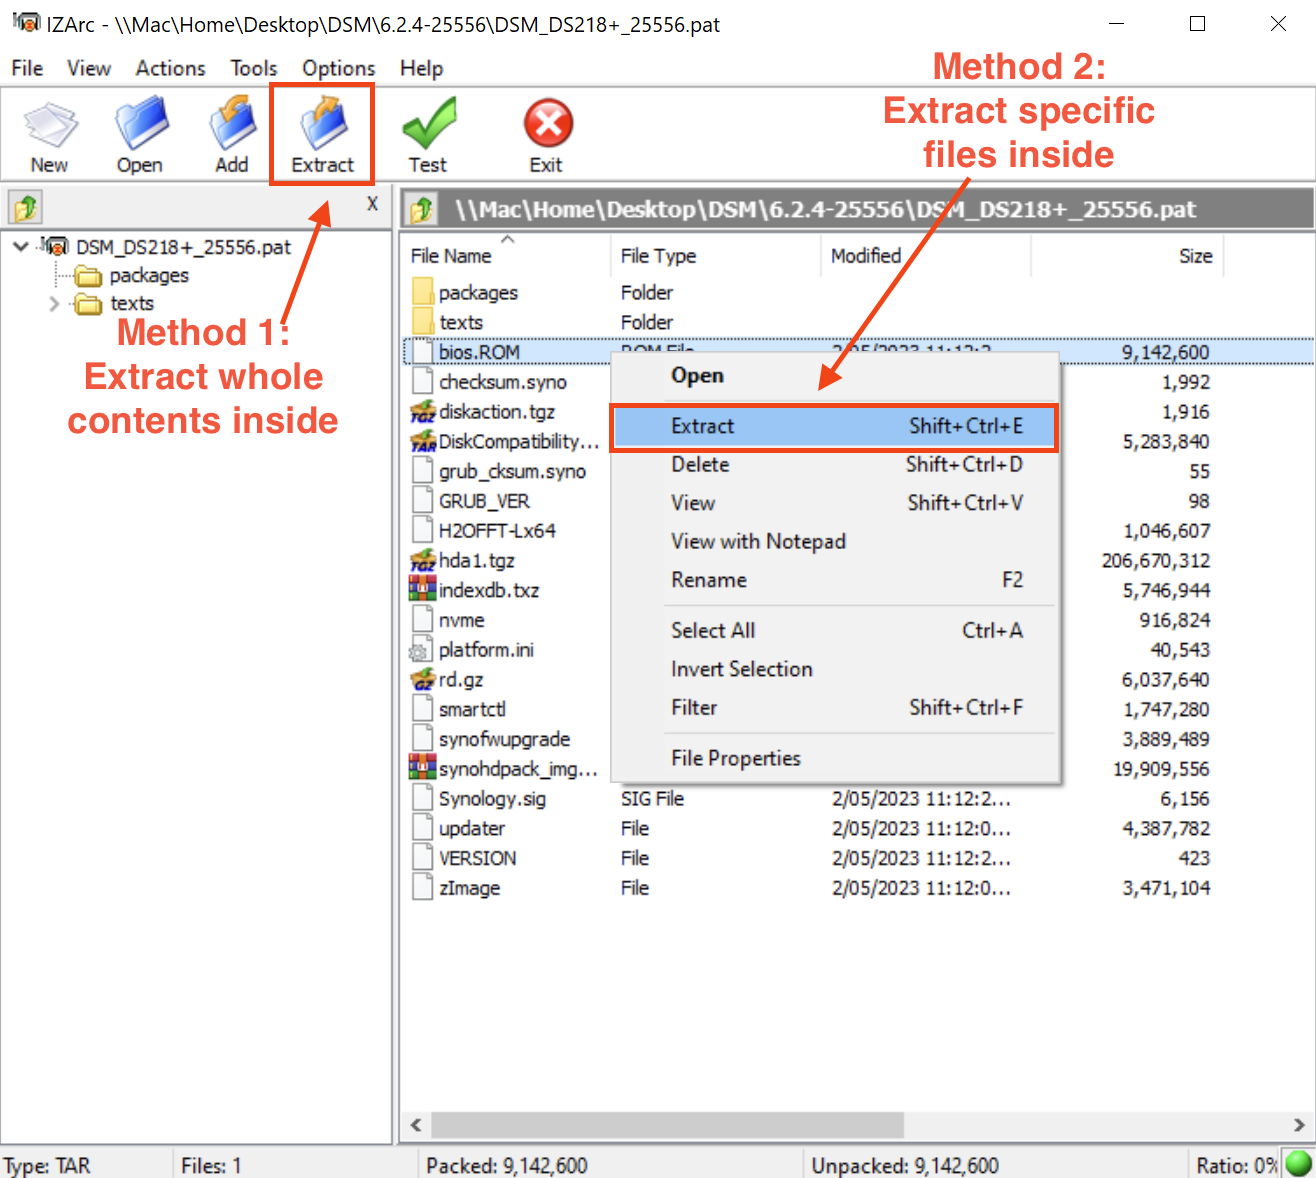The height and width of the screenshot is (1178, 1316).
Task: Choose Select All in the context menu
Action: [835, 631]
